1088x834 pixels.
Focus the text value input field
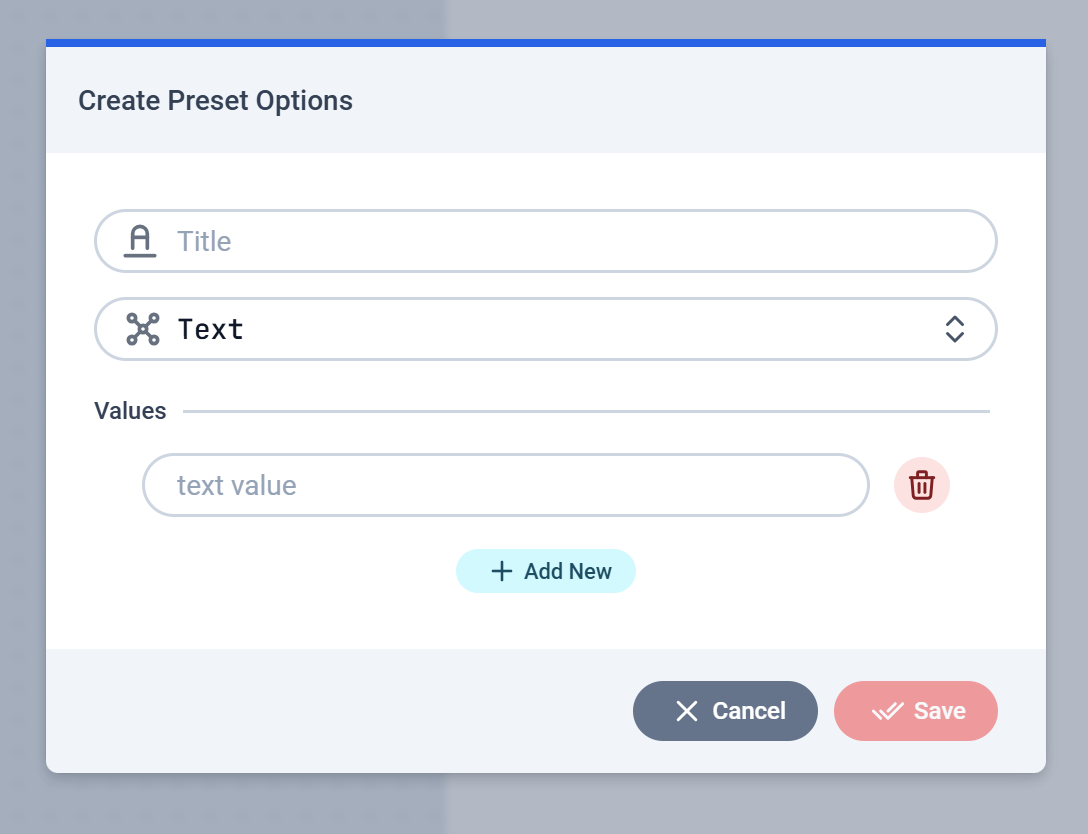pos(506,485)
